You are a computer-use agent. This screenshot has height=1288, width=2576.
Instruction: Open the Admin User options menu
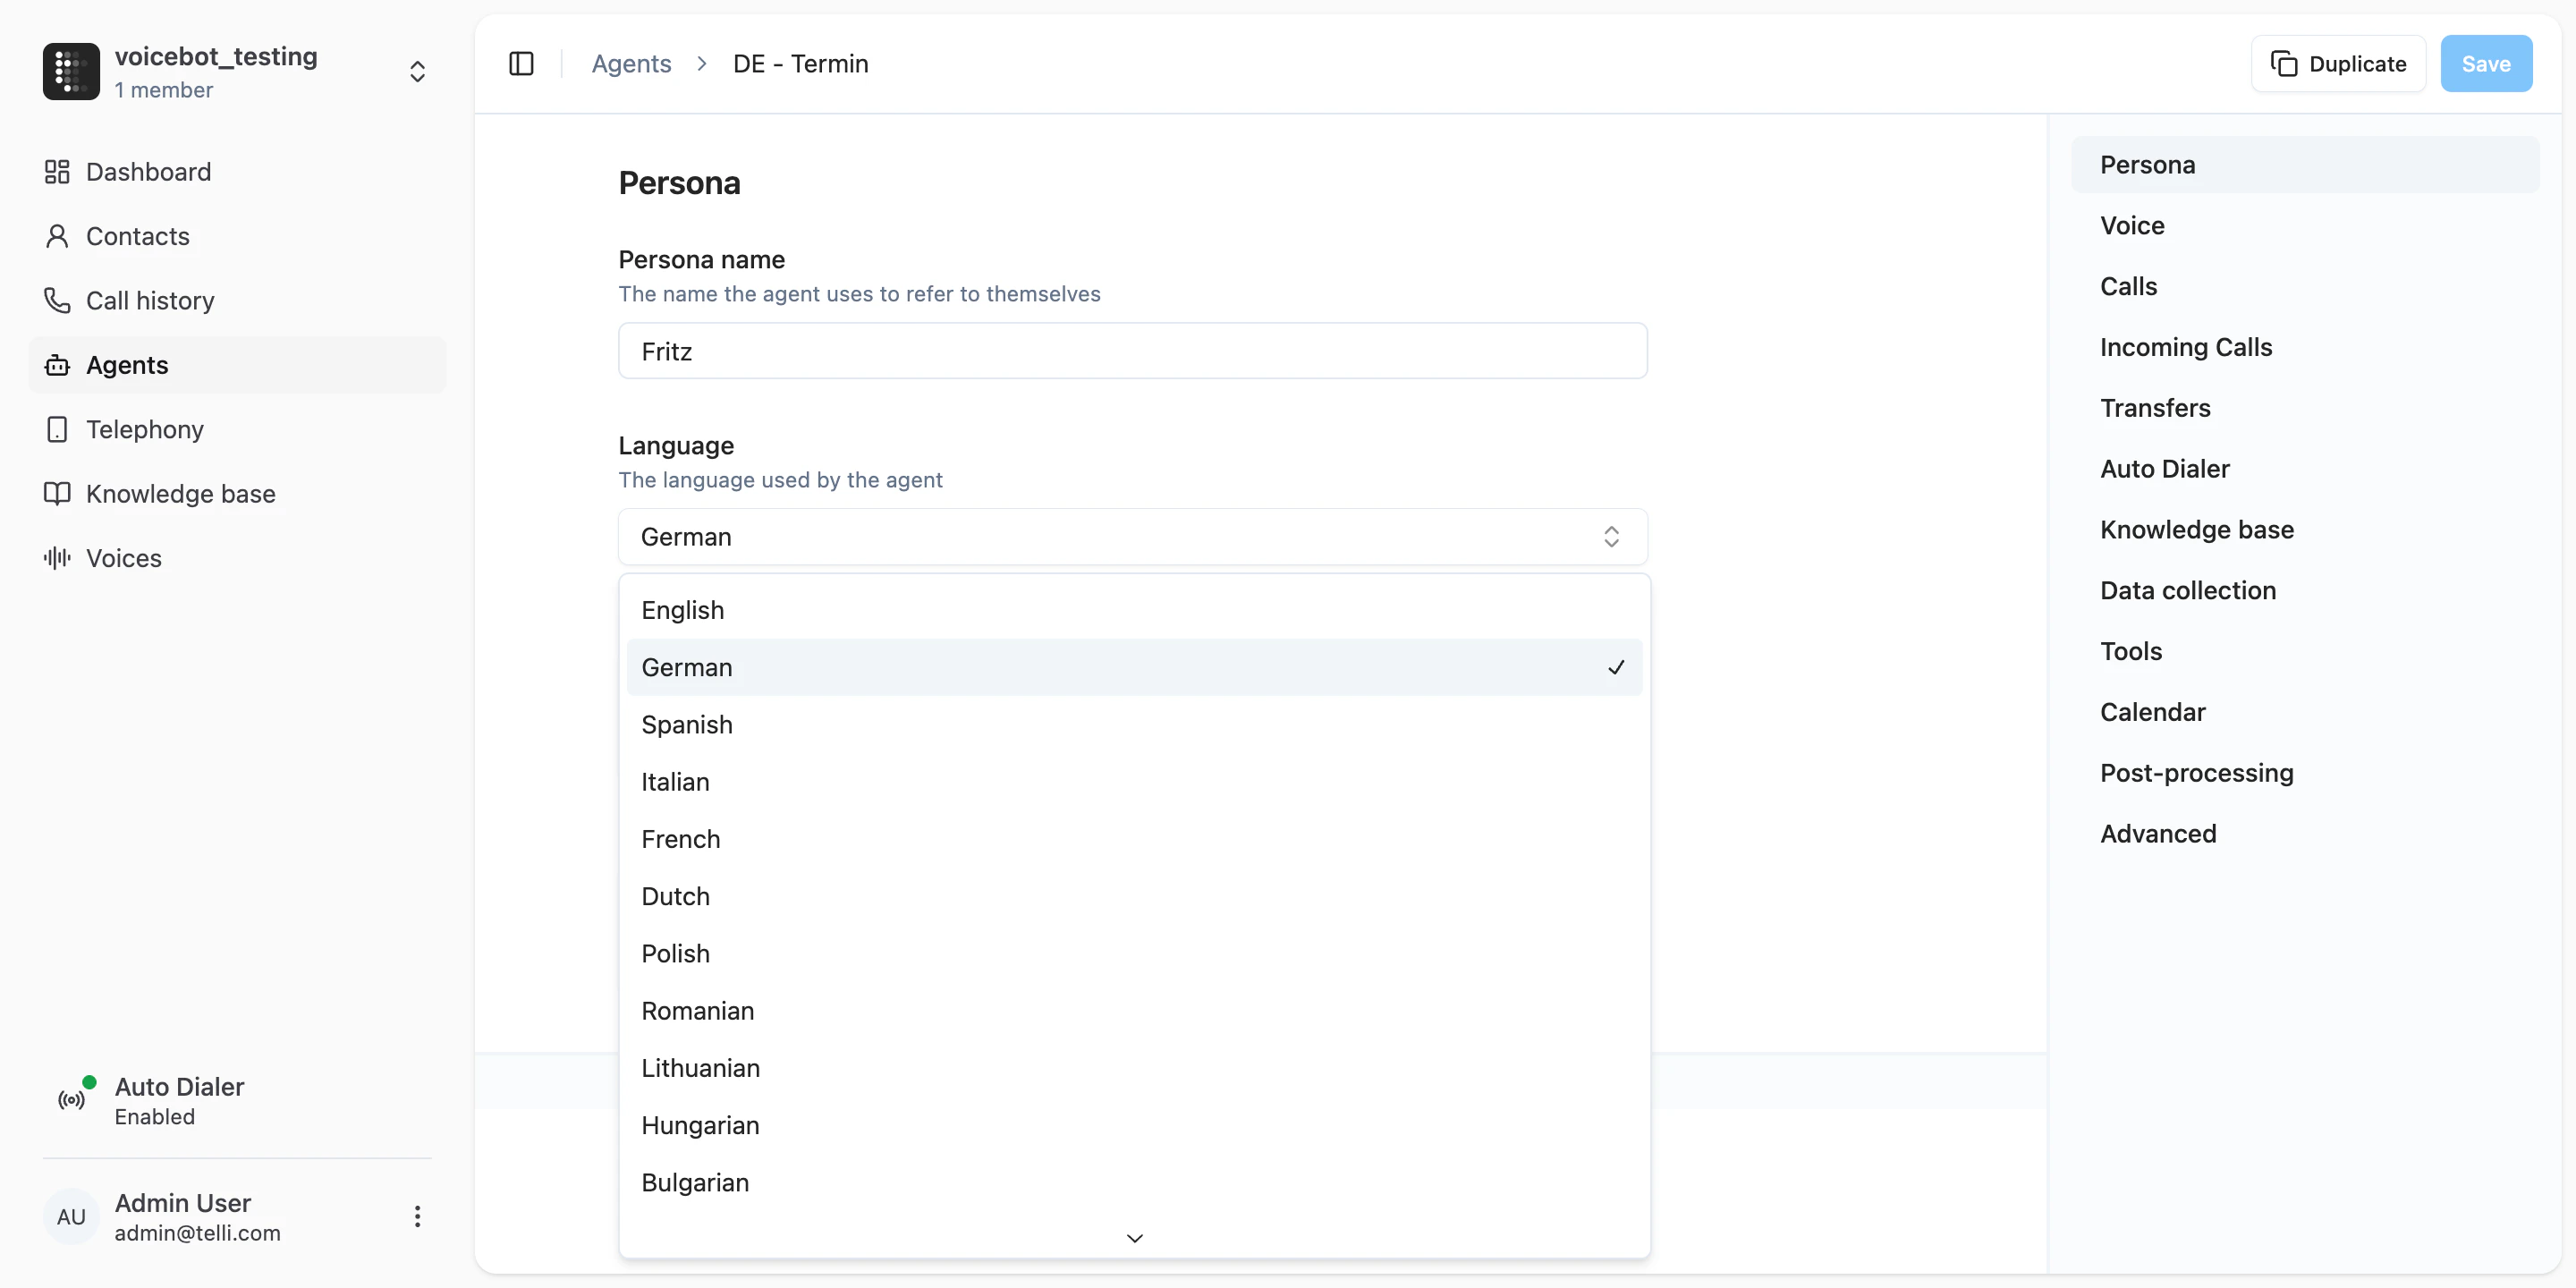417,1217
